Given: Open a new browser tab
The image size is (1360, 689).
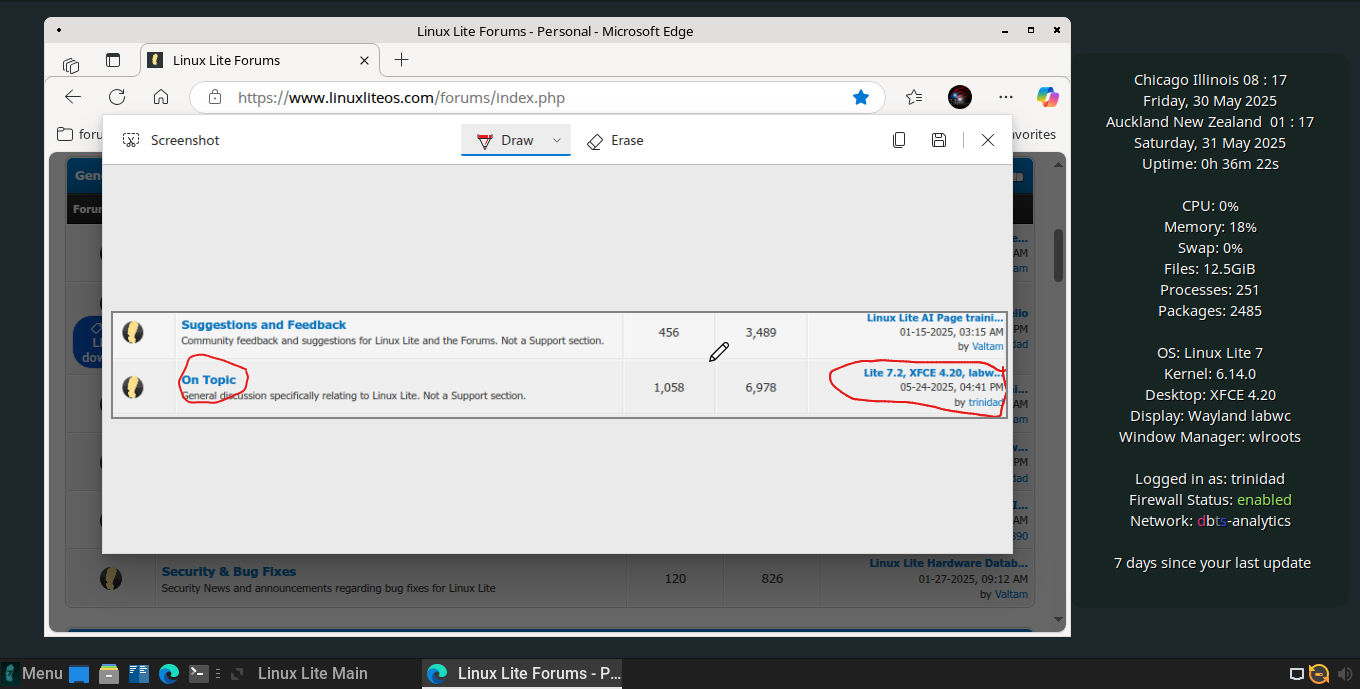Looking at the screenshot, I should coord(401,60).
